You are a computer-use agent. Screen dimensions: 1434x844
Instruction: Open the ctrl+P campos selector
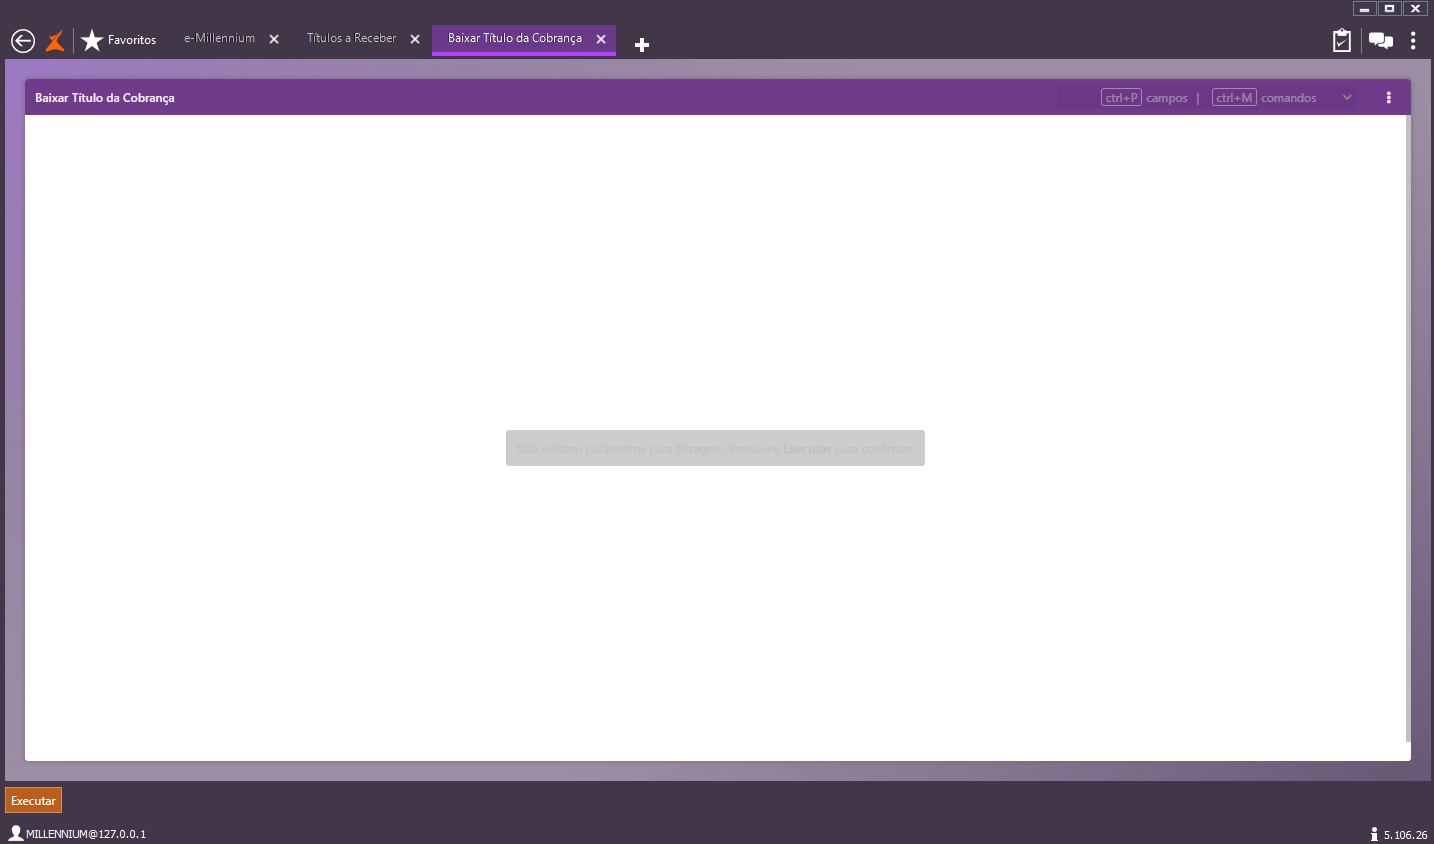click(x=1144, y=98)
